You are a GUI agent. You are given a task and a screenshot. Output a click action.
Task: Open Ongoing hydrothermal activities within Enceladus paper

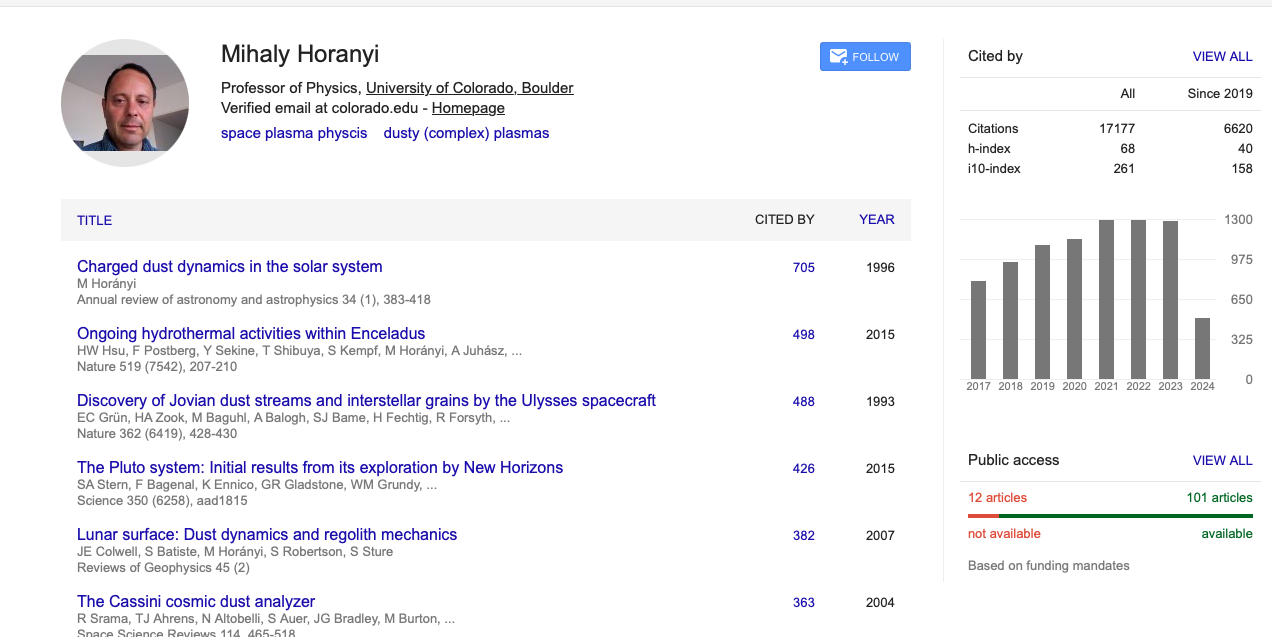[251, 334]
